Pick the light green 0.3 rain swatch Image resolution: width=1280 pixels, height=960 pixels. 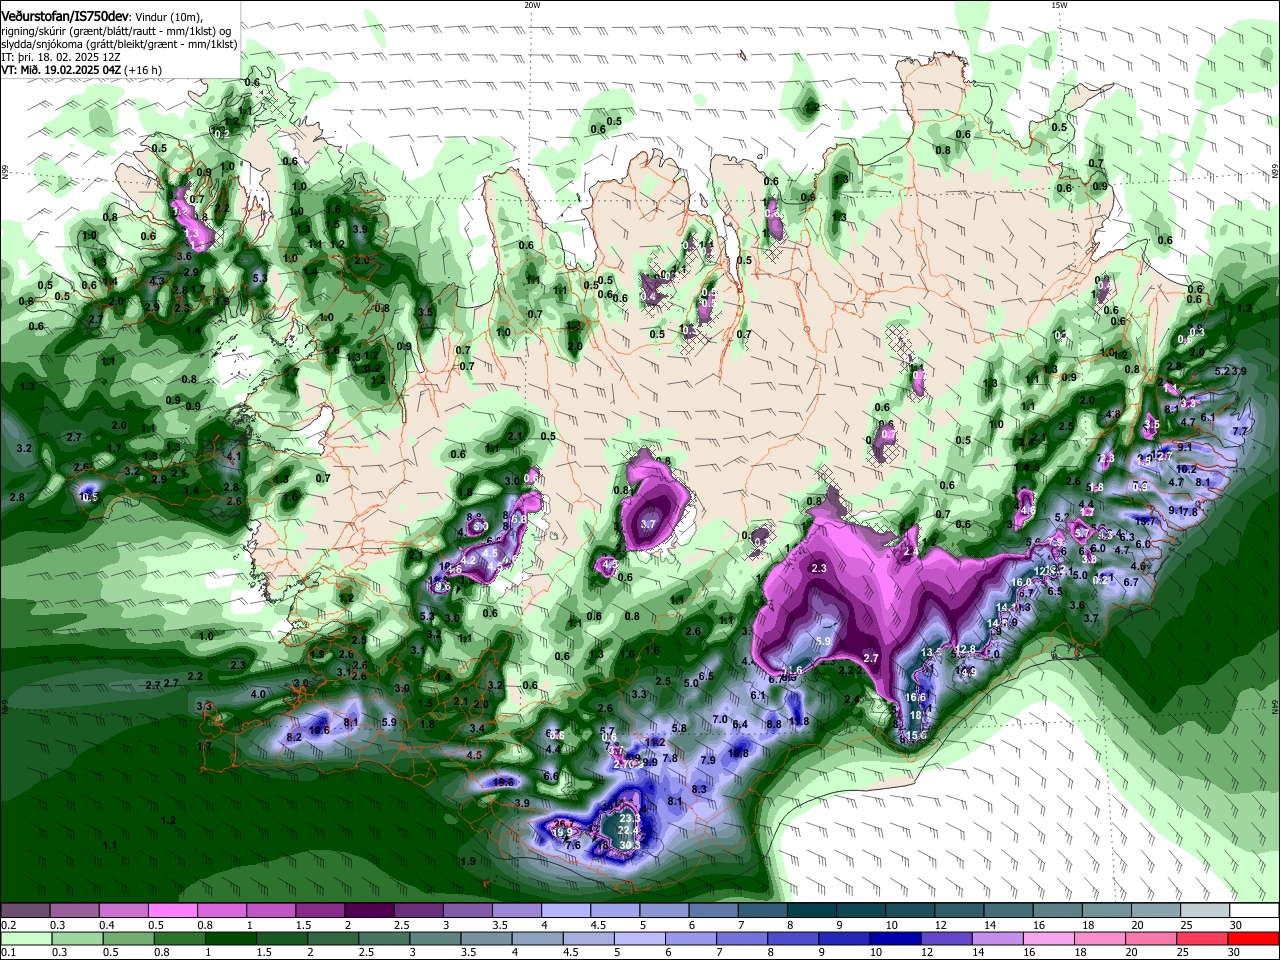pos(78,939)
